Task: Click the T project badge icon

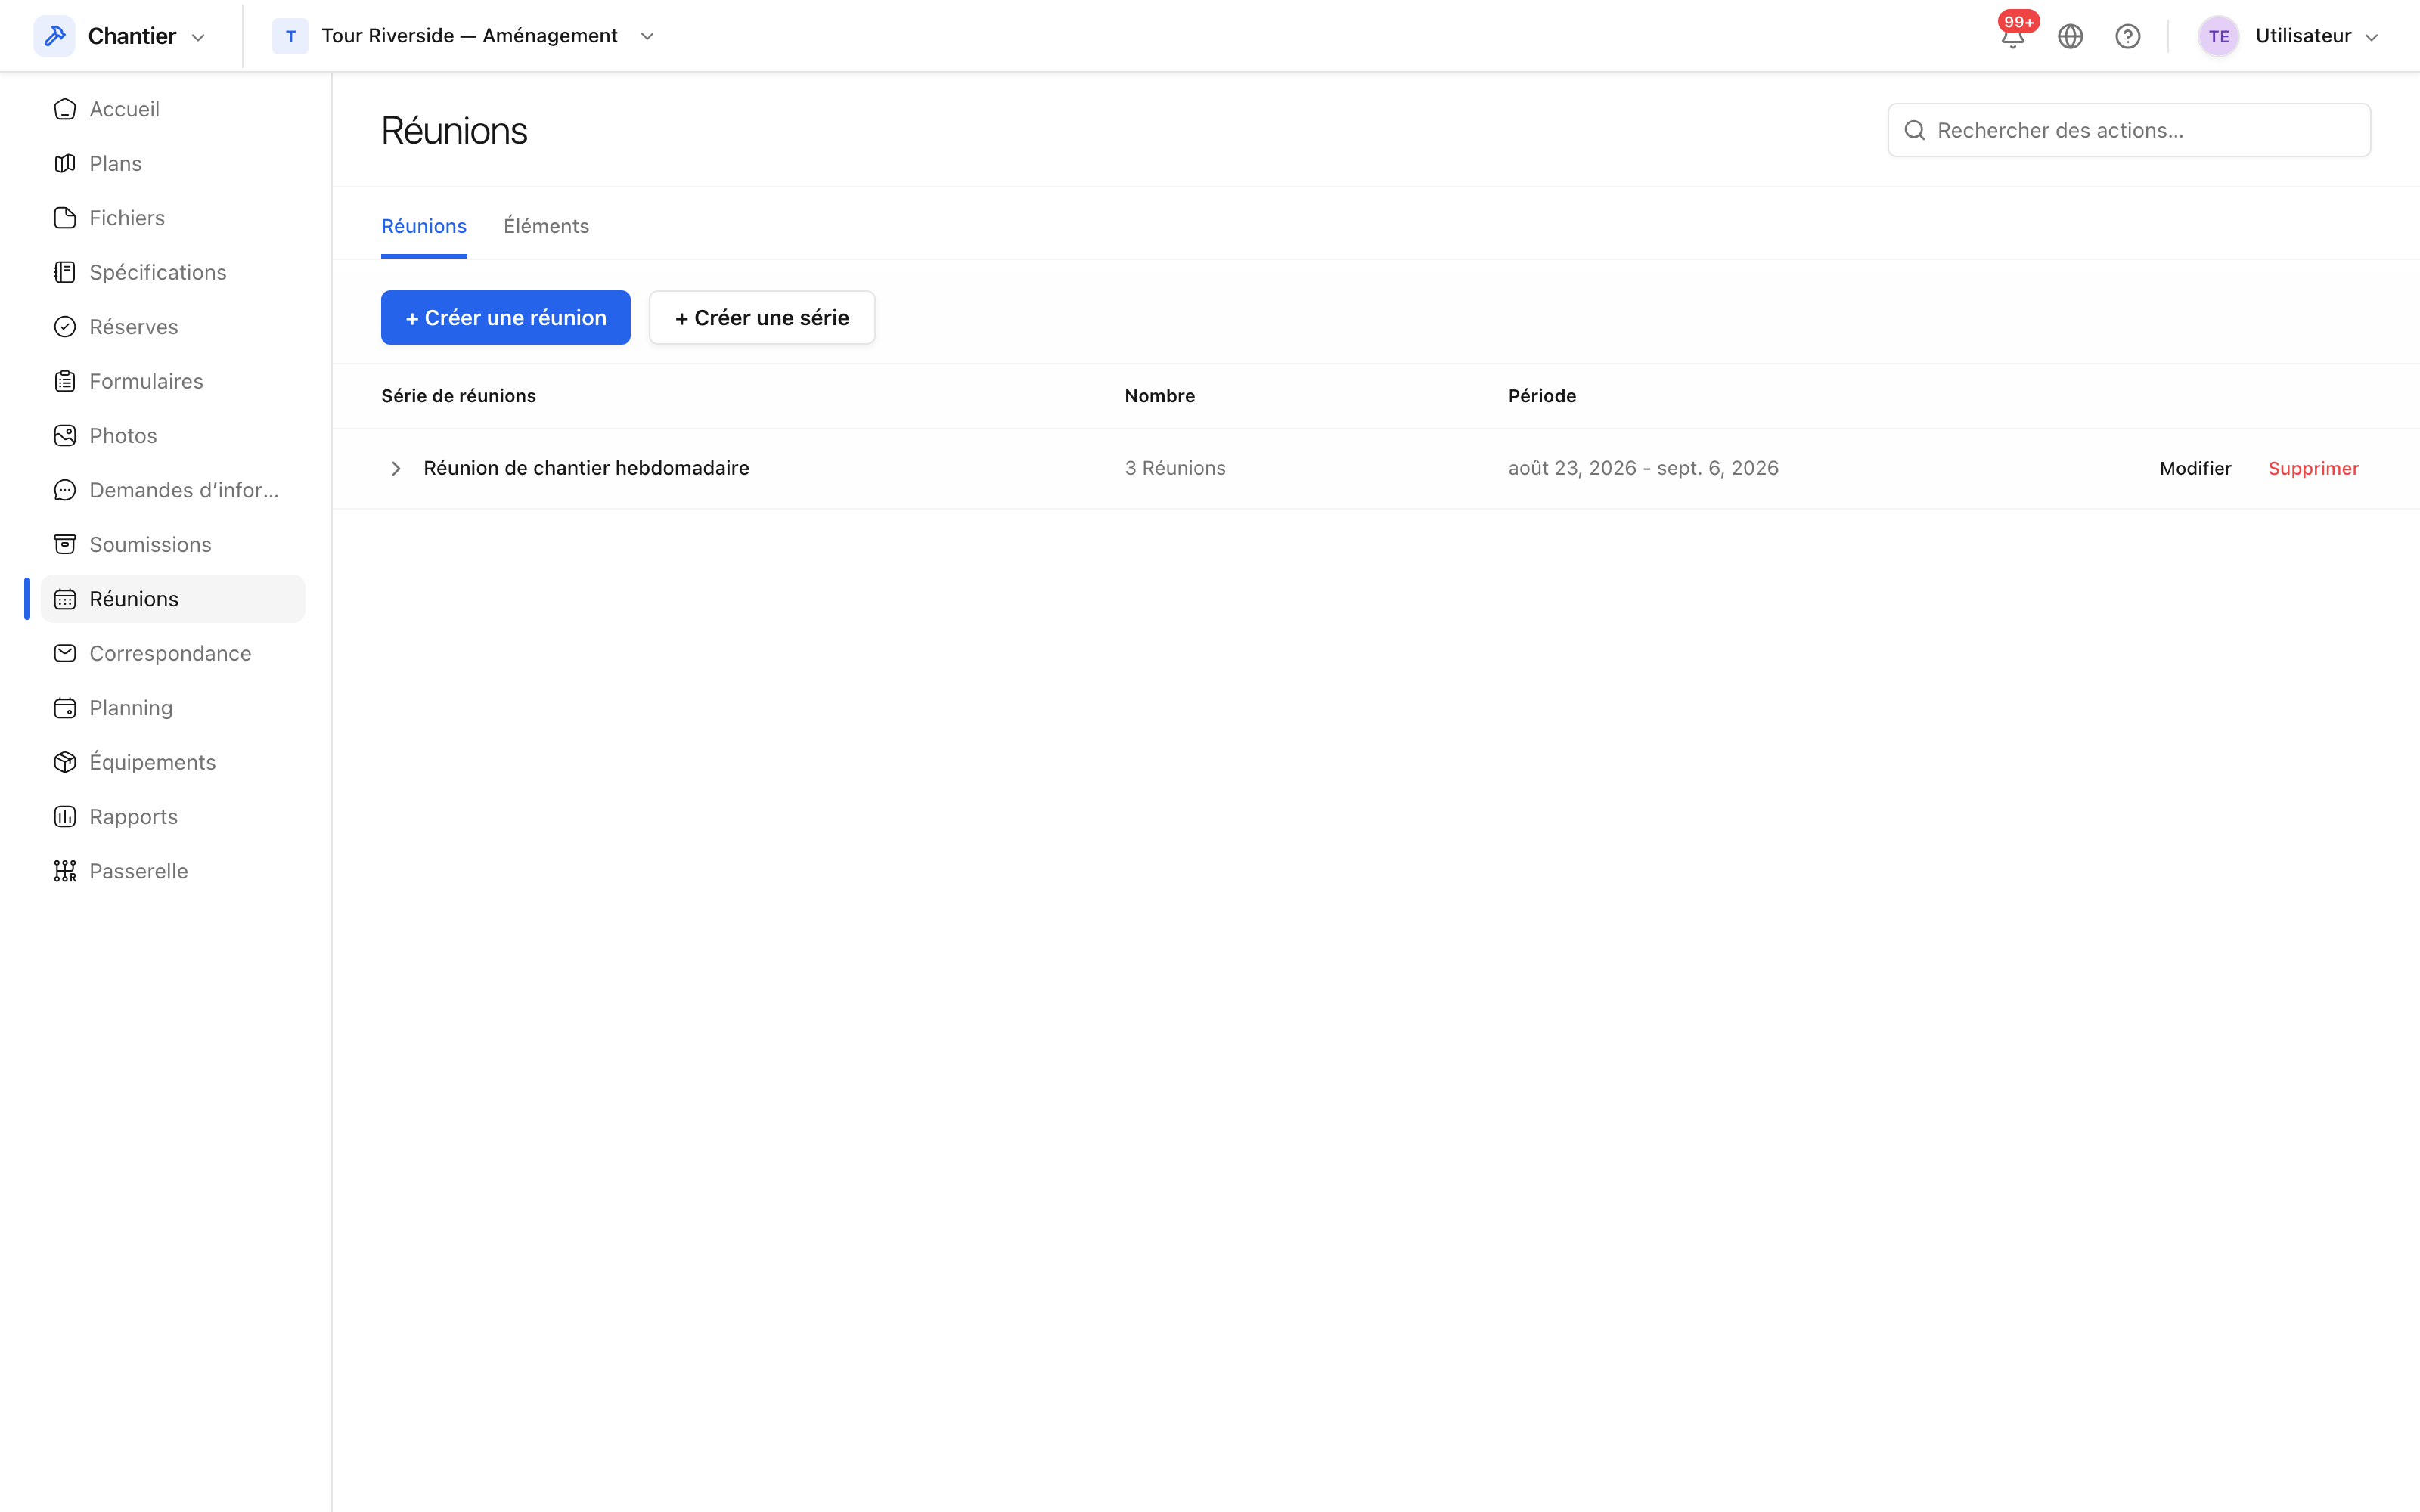Action: [290, 36]
